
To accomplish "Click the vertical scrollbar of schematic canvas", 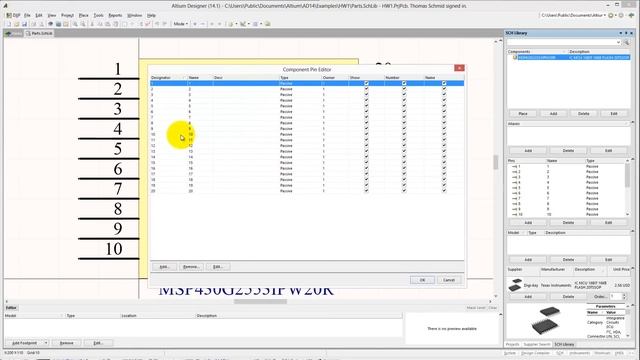I will pyautogui.click(x=496, y=162).
